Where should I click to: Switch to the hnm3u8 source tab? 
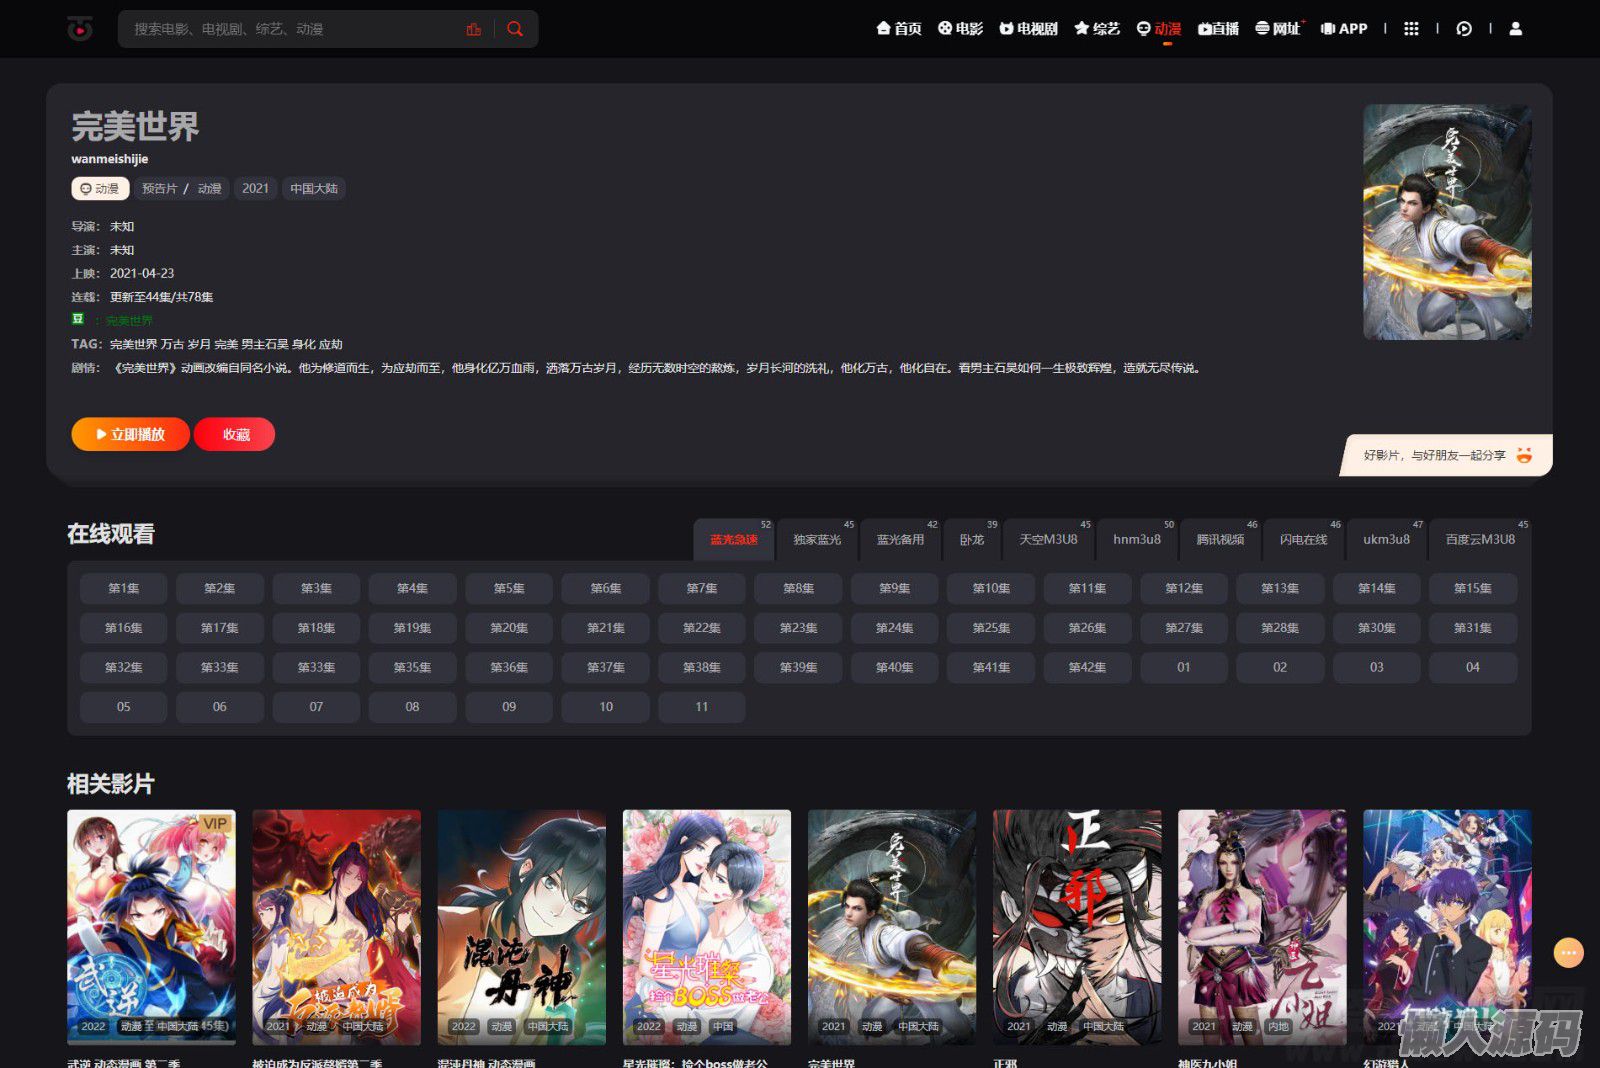(x=1137, y=540)
